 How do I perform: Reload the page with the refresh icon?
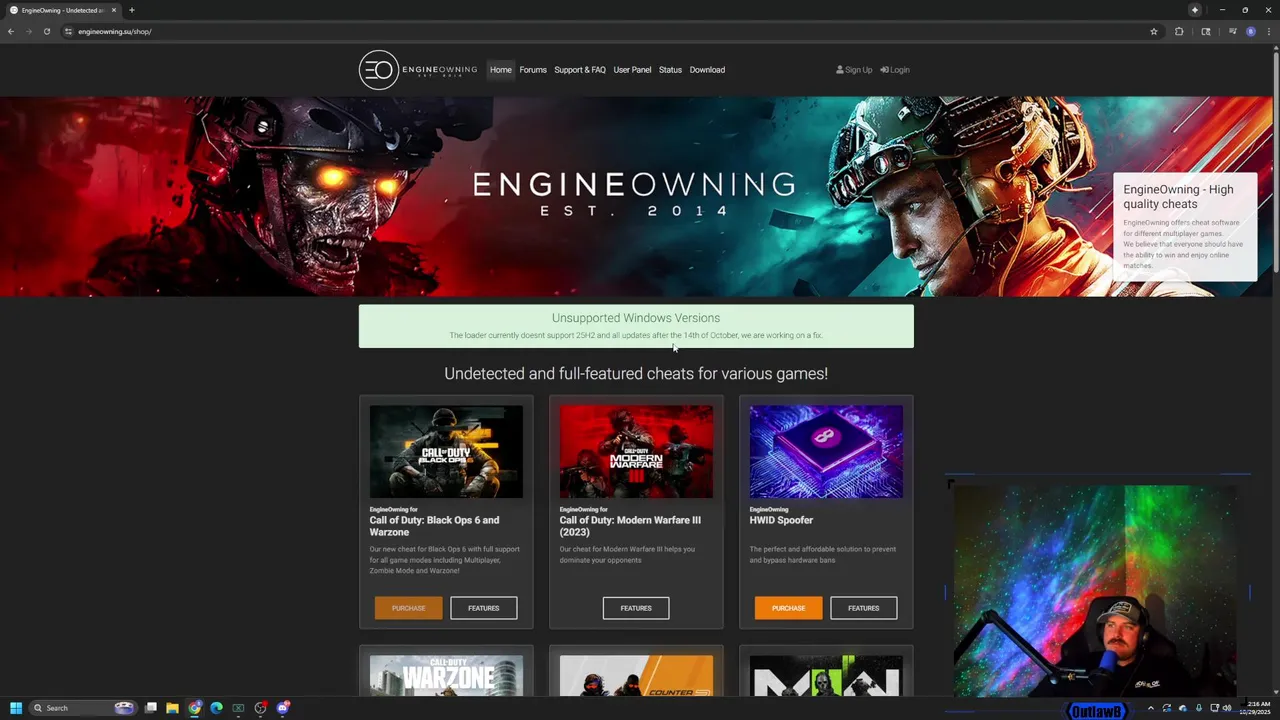pos(46,31)
